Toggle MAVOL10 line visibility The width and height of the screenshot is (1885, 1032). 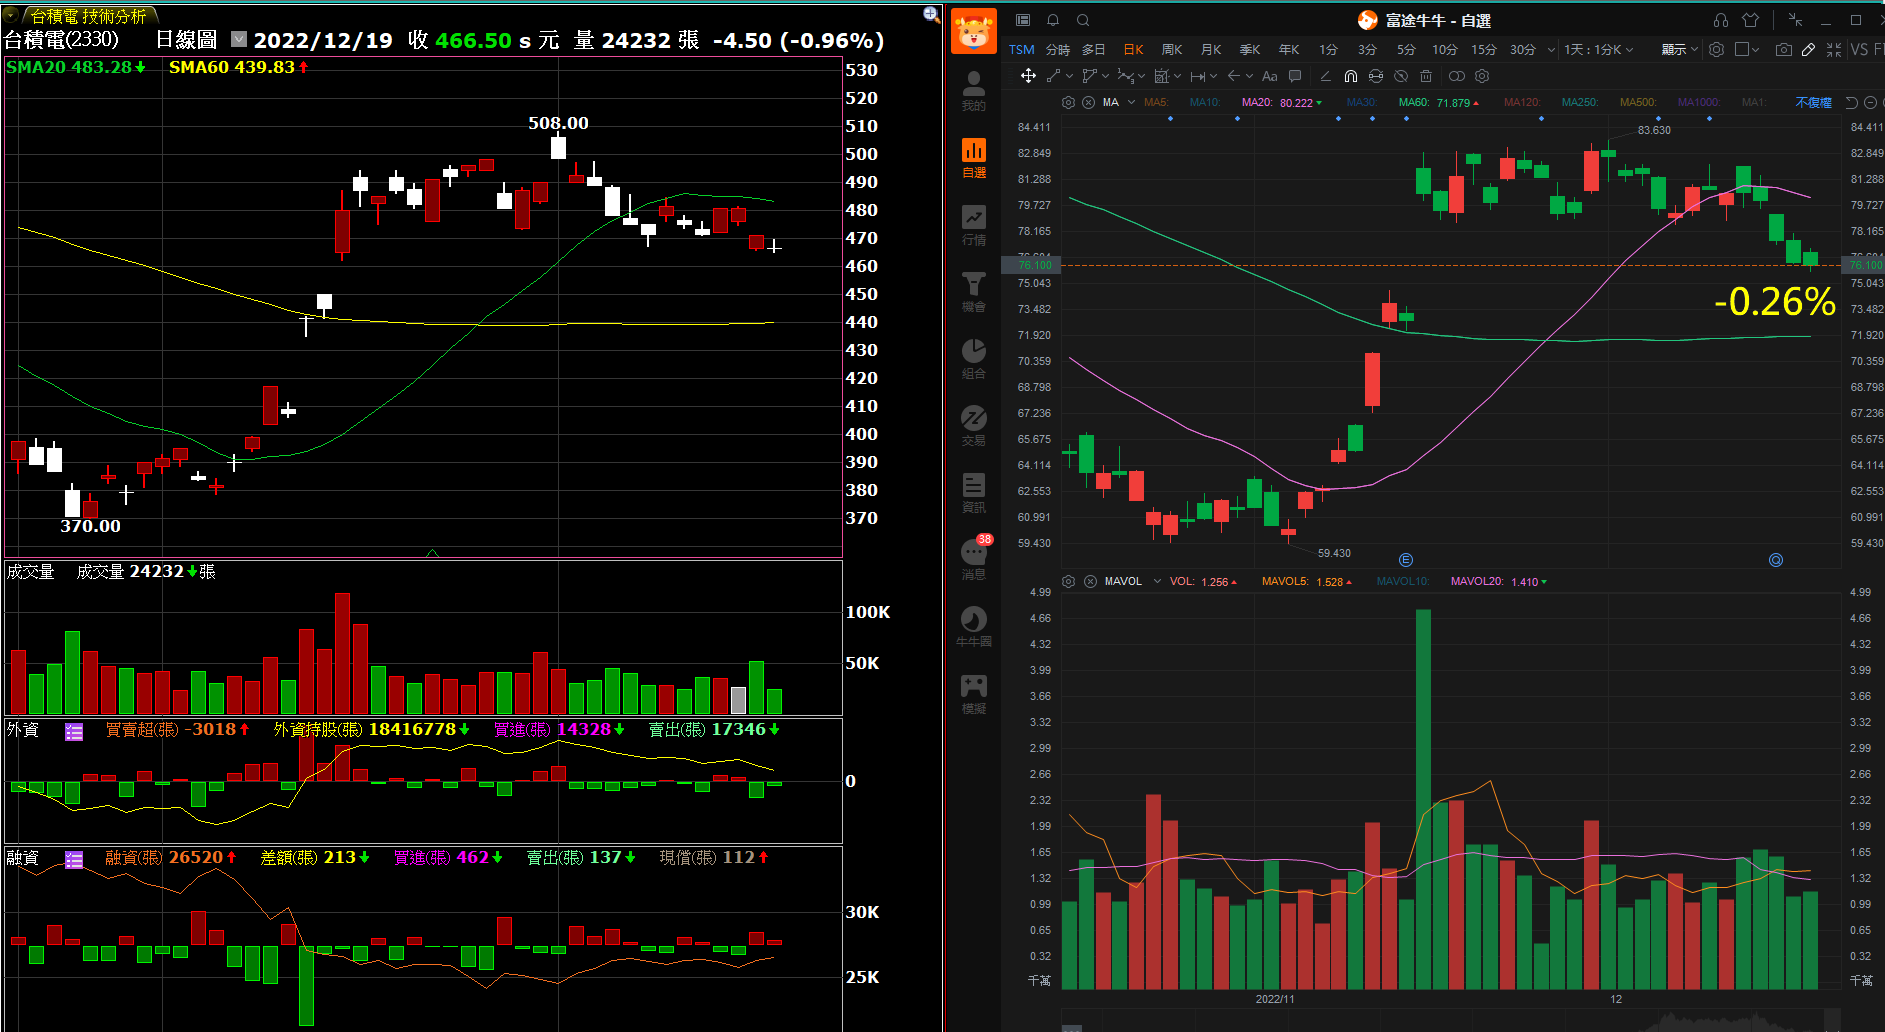click(1403, 581)
